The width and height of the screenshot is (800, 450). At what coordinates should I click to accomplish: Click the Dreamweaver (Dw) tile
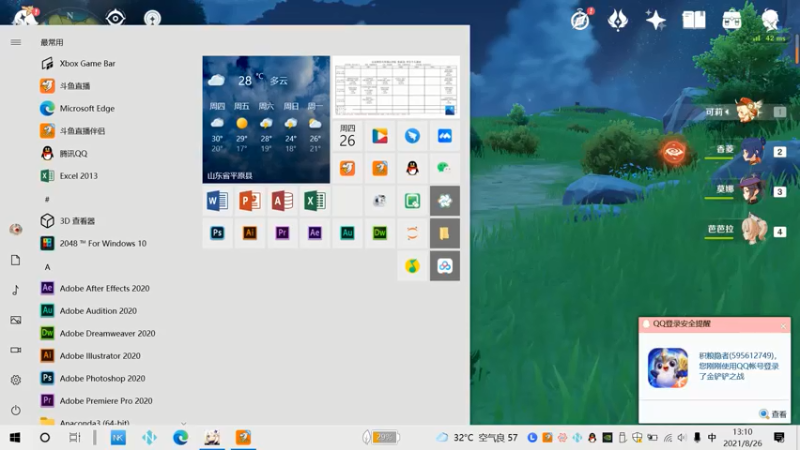tap(380, 233)
